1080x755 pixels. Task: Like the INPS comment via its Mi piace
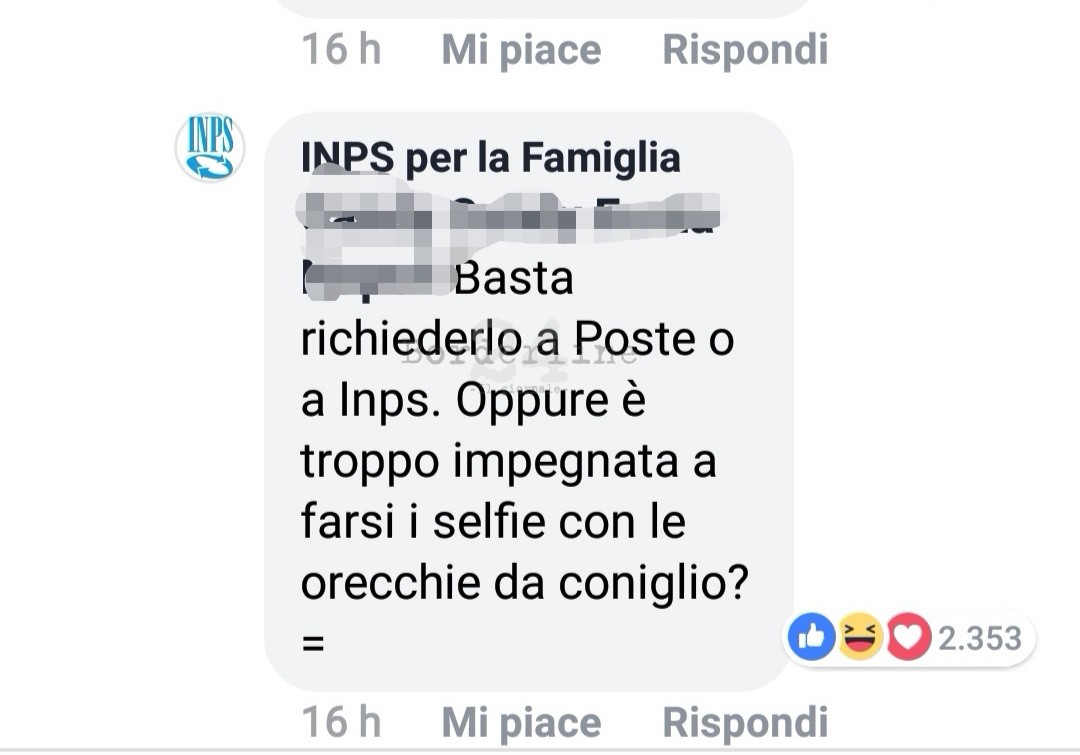(x=521, y=722)
